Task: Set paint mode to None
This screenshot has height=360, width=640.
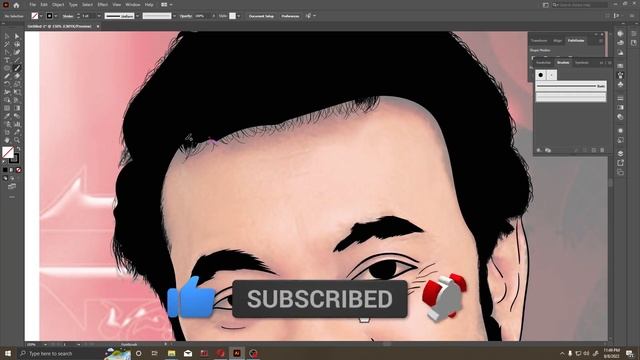Action: click(x=18, y=170)
